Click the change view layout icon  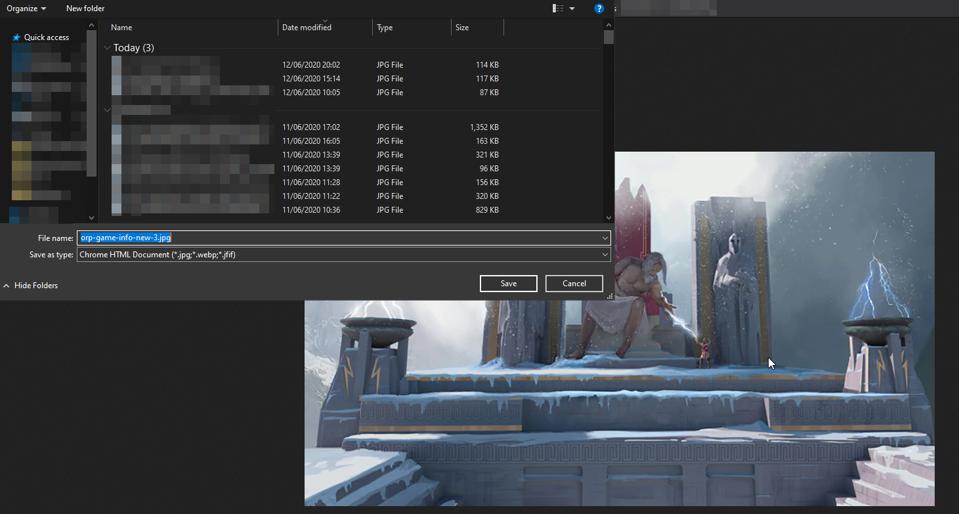click(x=558, y=9)
